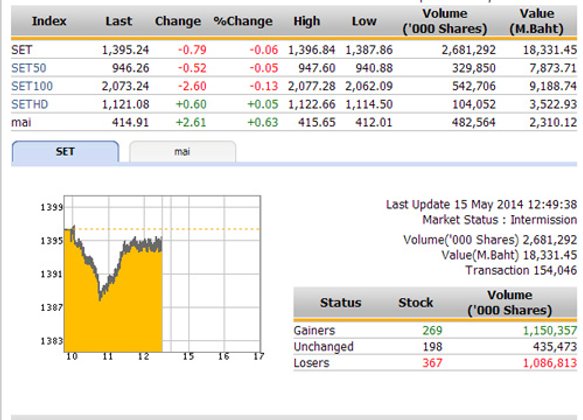This screenshot has height=420, width=583.
Task: Click the Stock column header
Action: pos(416,303)
